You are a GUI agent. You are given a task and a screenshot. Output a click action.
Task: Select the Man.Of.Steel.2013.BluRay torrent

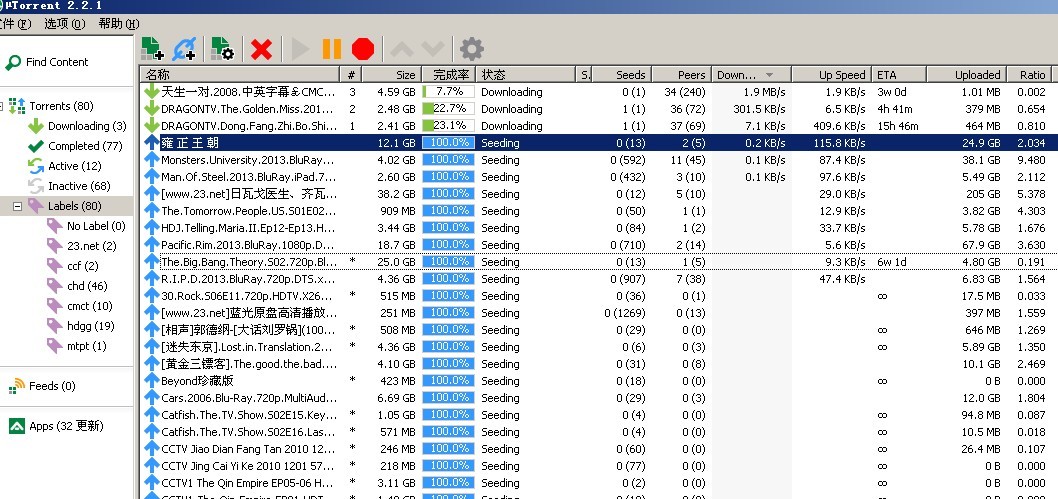click(599, 177)
